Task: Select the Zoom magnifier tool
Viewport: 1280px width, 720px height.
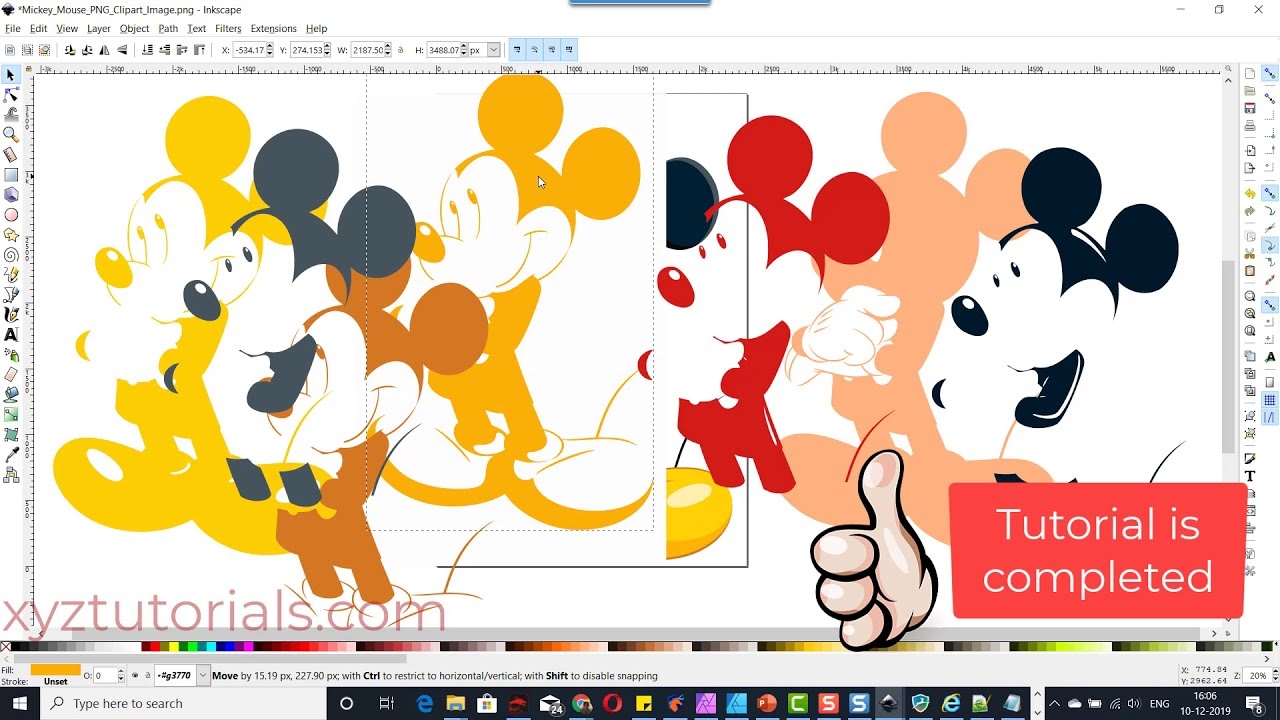Action: click(11, 134)
